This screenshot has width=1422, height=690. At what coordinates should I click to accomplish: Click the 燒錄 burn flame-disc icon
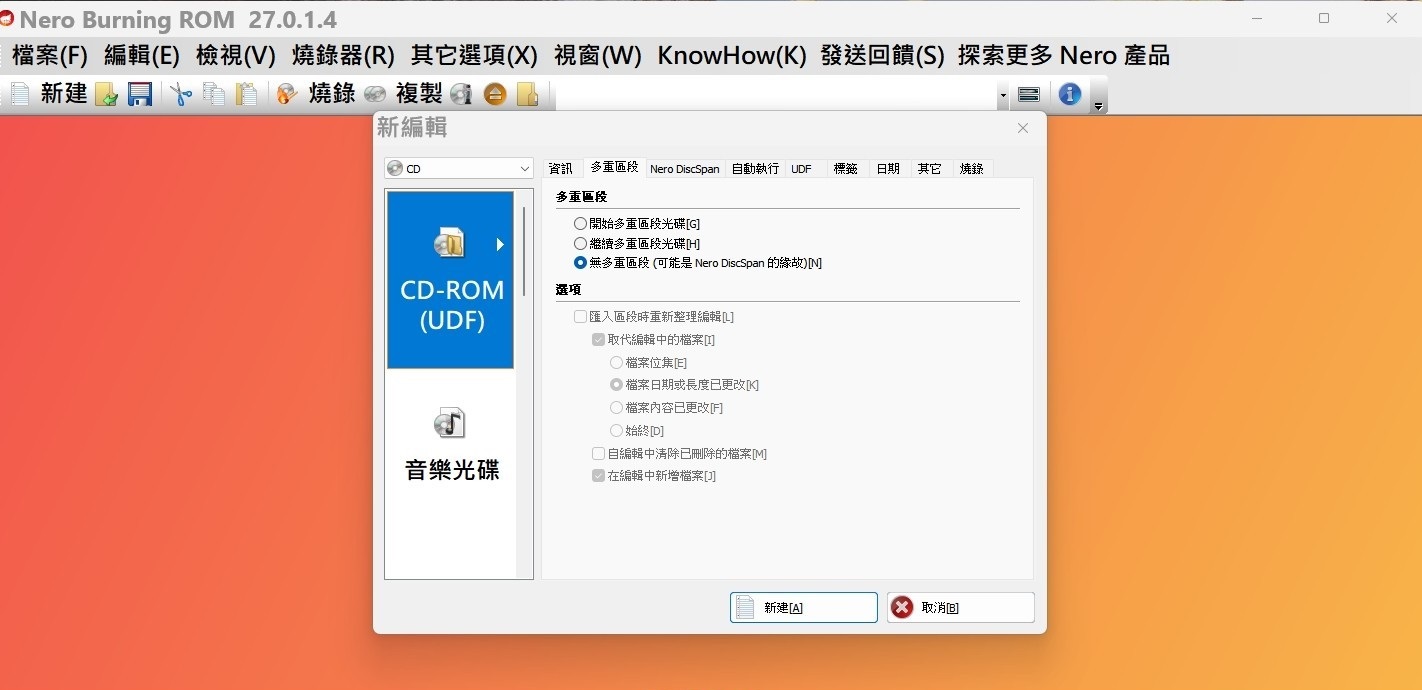(x=288, y=94)
